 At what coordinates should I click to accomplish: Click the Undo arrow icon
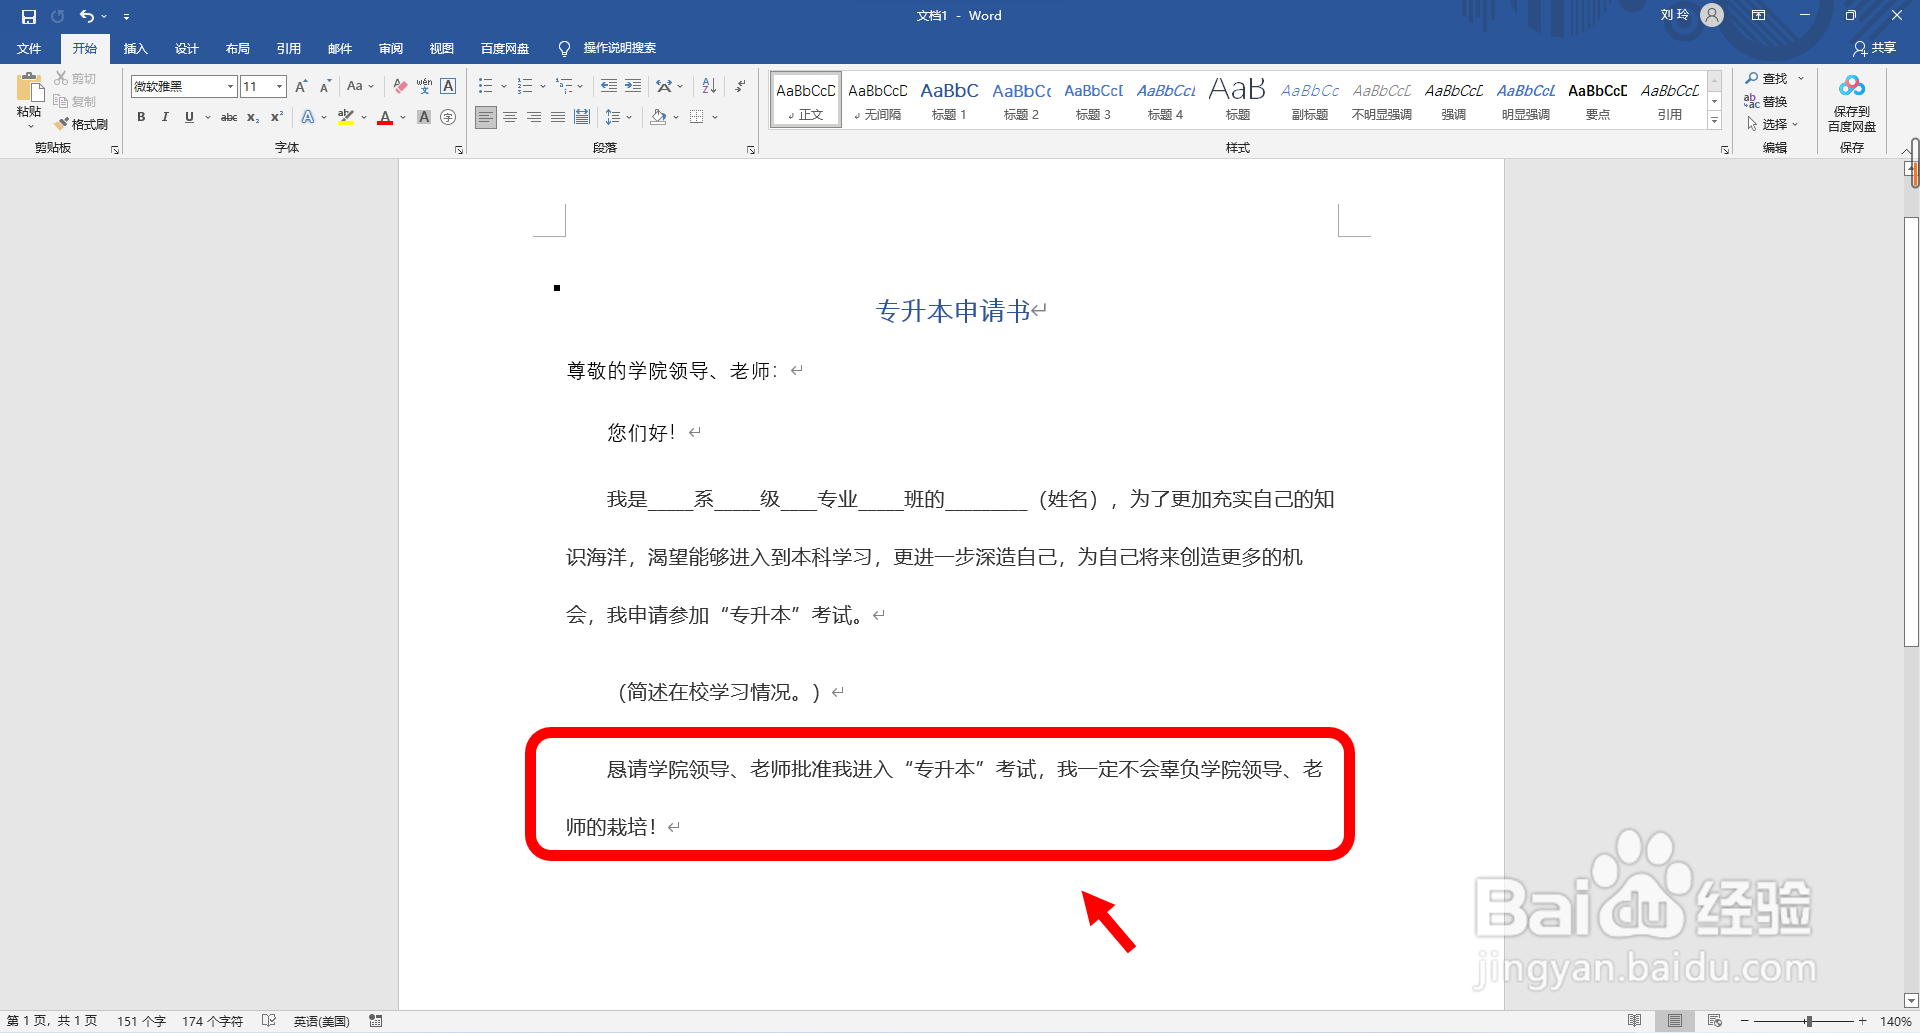point(87,16)
